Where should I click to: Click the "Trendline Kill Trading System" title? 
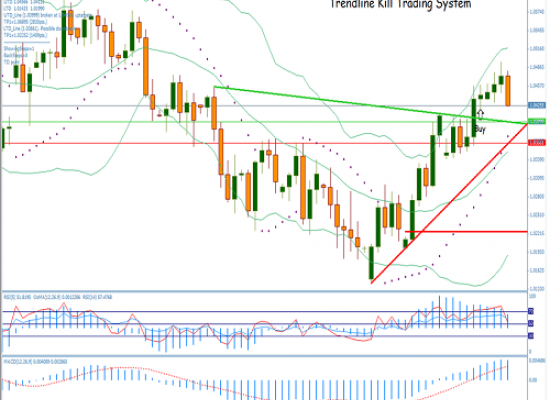click(401, 4)
